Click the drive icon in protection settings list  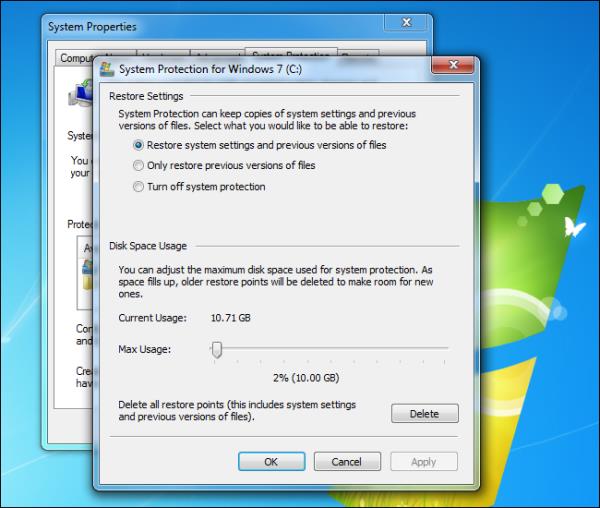[x=88, y=272]
